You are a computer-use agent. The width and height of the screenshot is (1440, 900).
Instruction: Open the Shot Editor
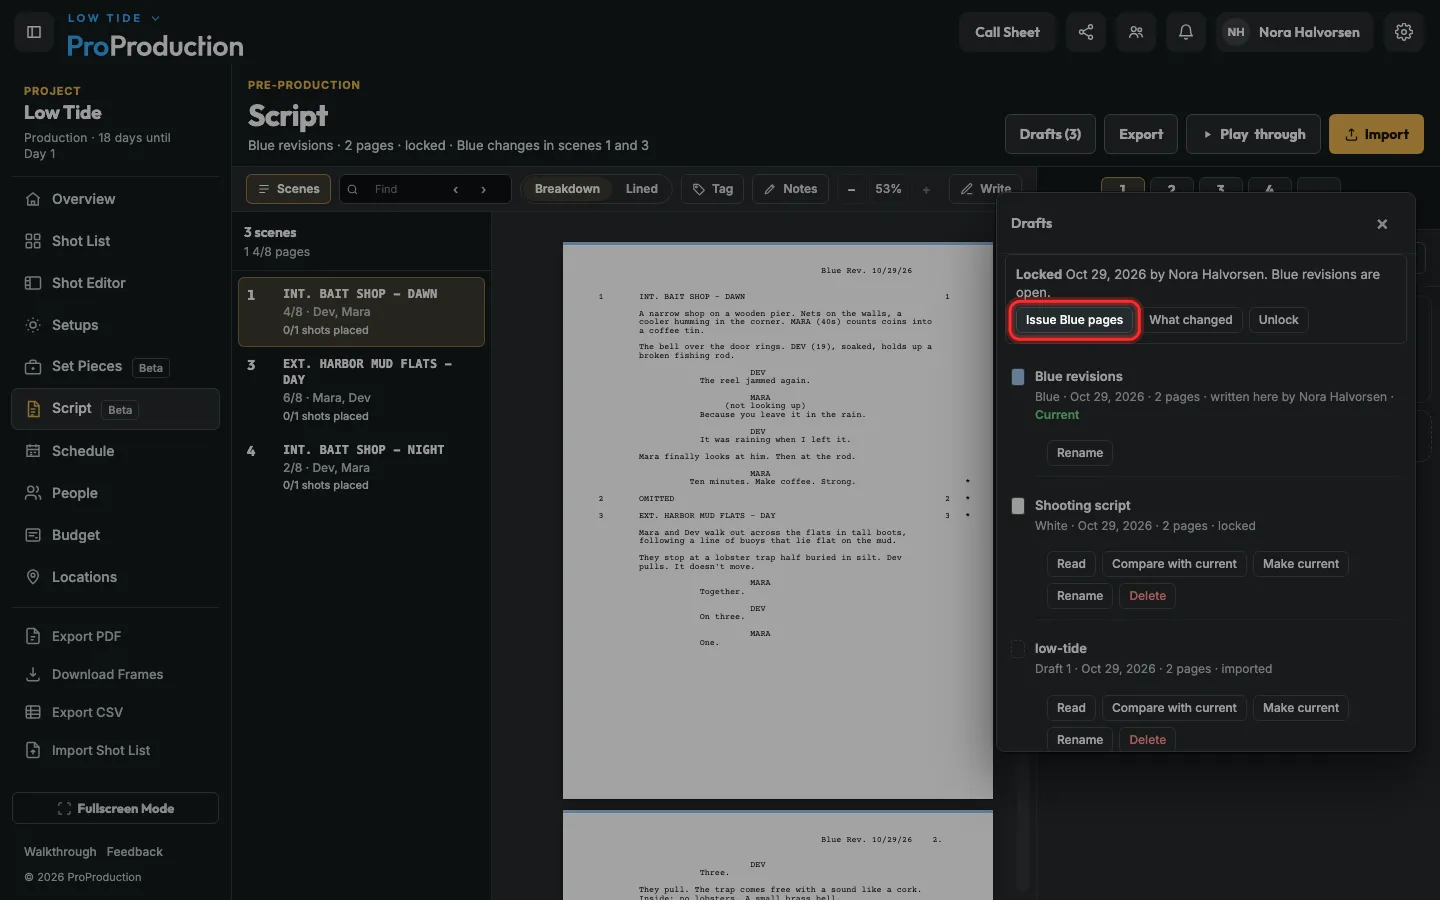tap(115, 283)
